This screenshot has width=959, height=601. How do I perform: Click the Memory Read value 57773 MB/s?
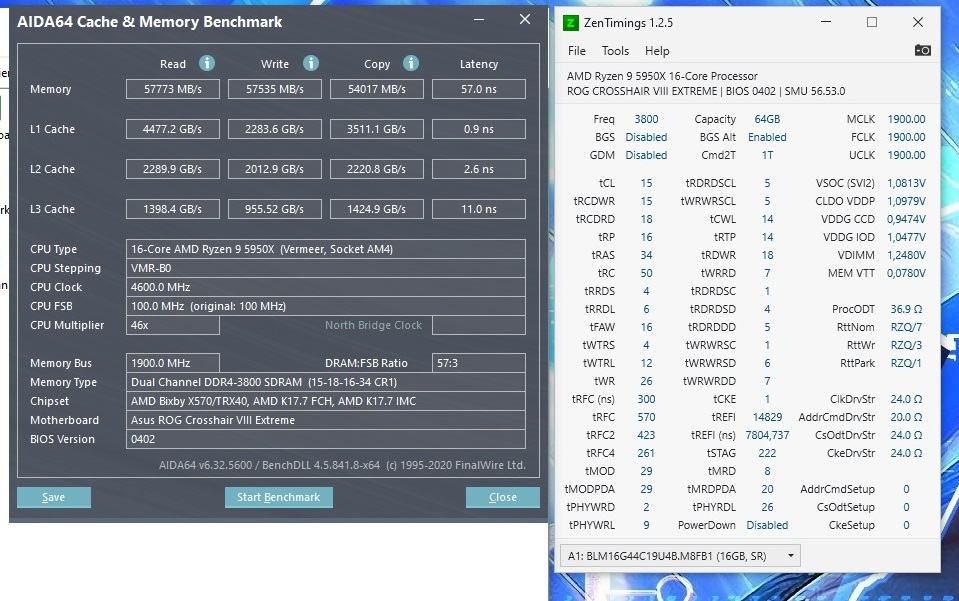[172, 89]
